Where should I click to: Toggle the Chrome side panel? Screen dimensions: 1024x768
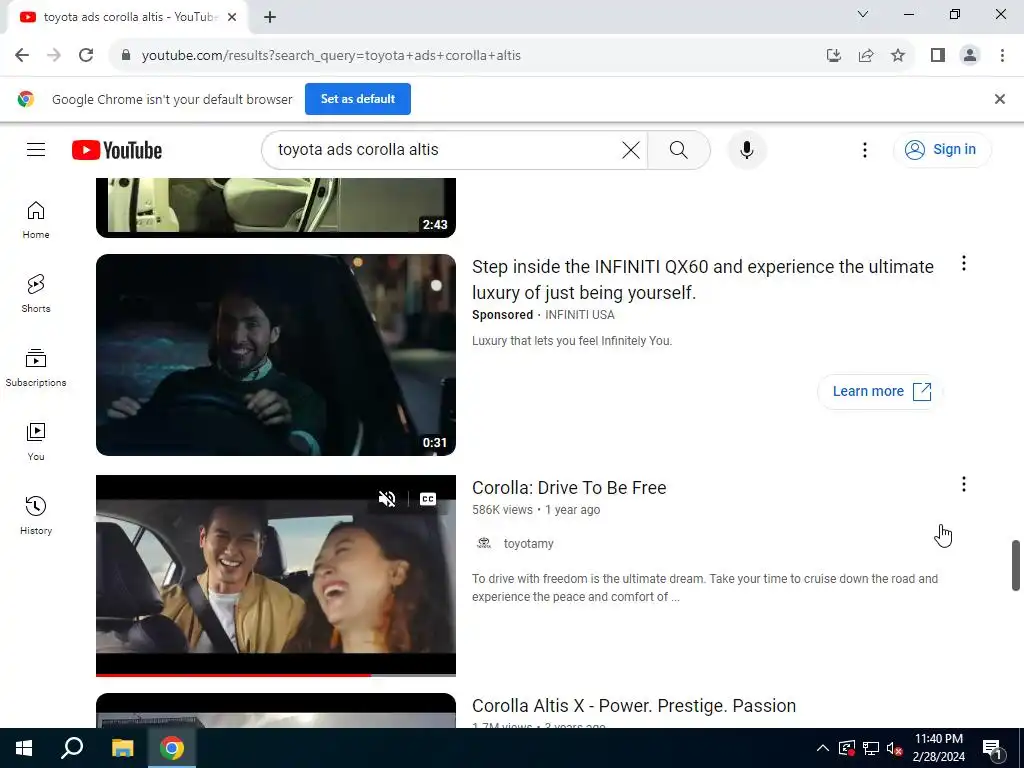coord(938,56)
